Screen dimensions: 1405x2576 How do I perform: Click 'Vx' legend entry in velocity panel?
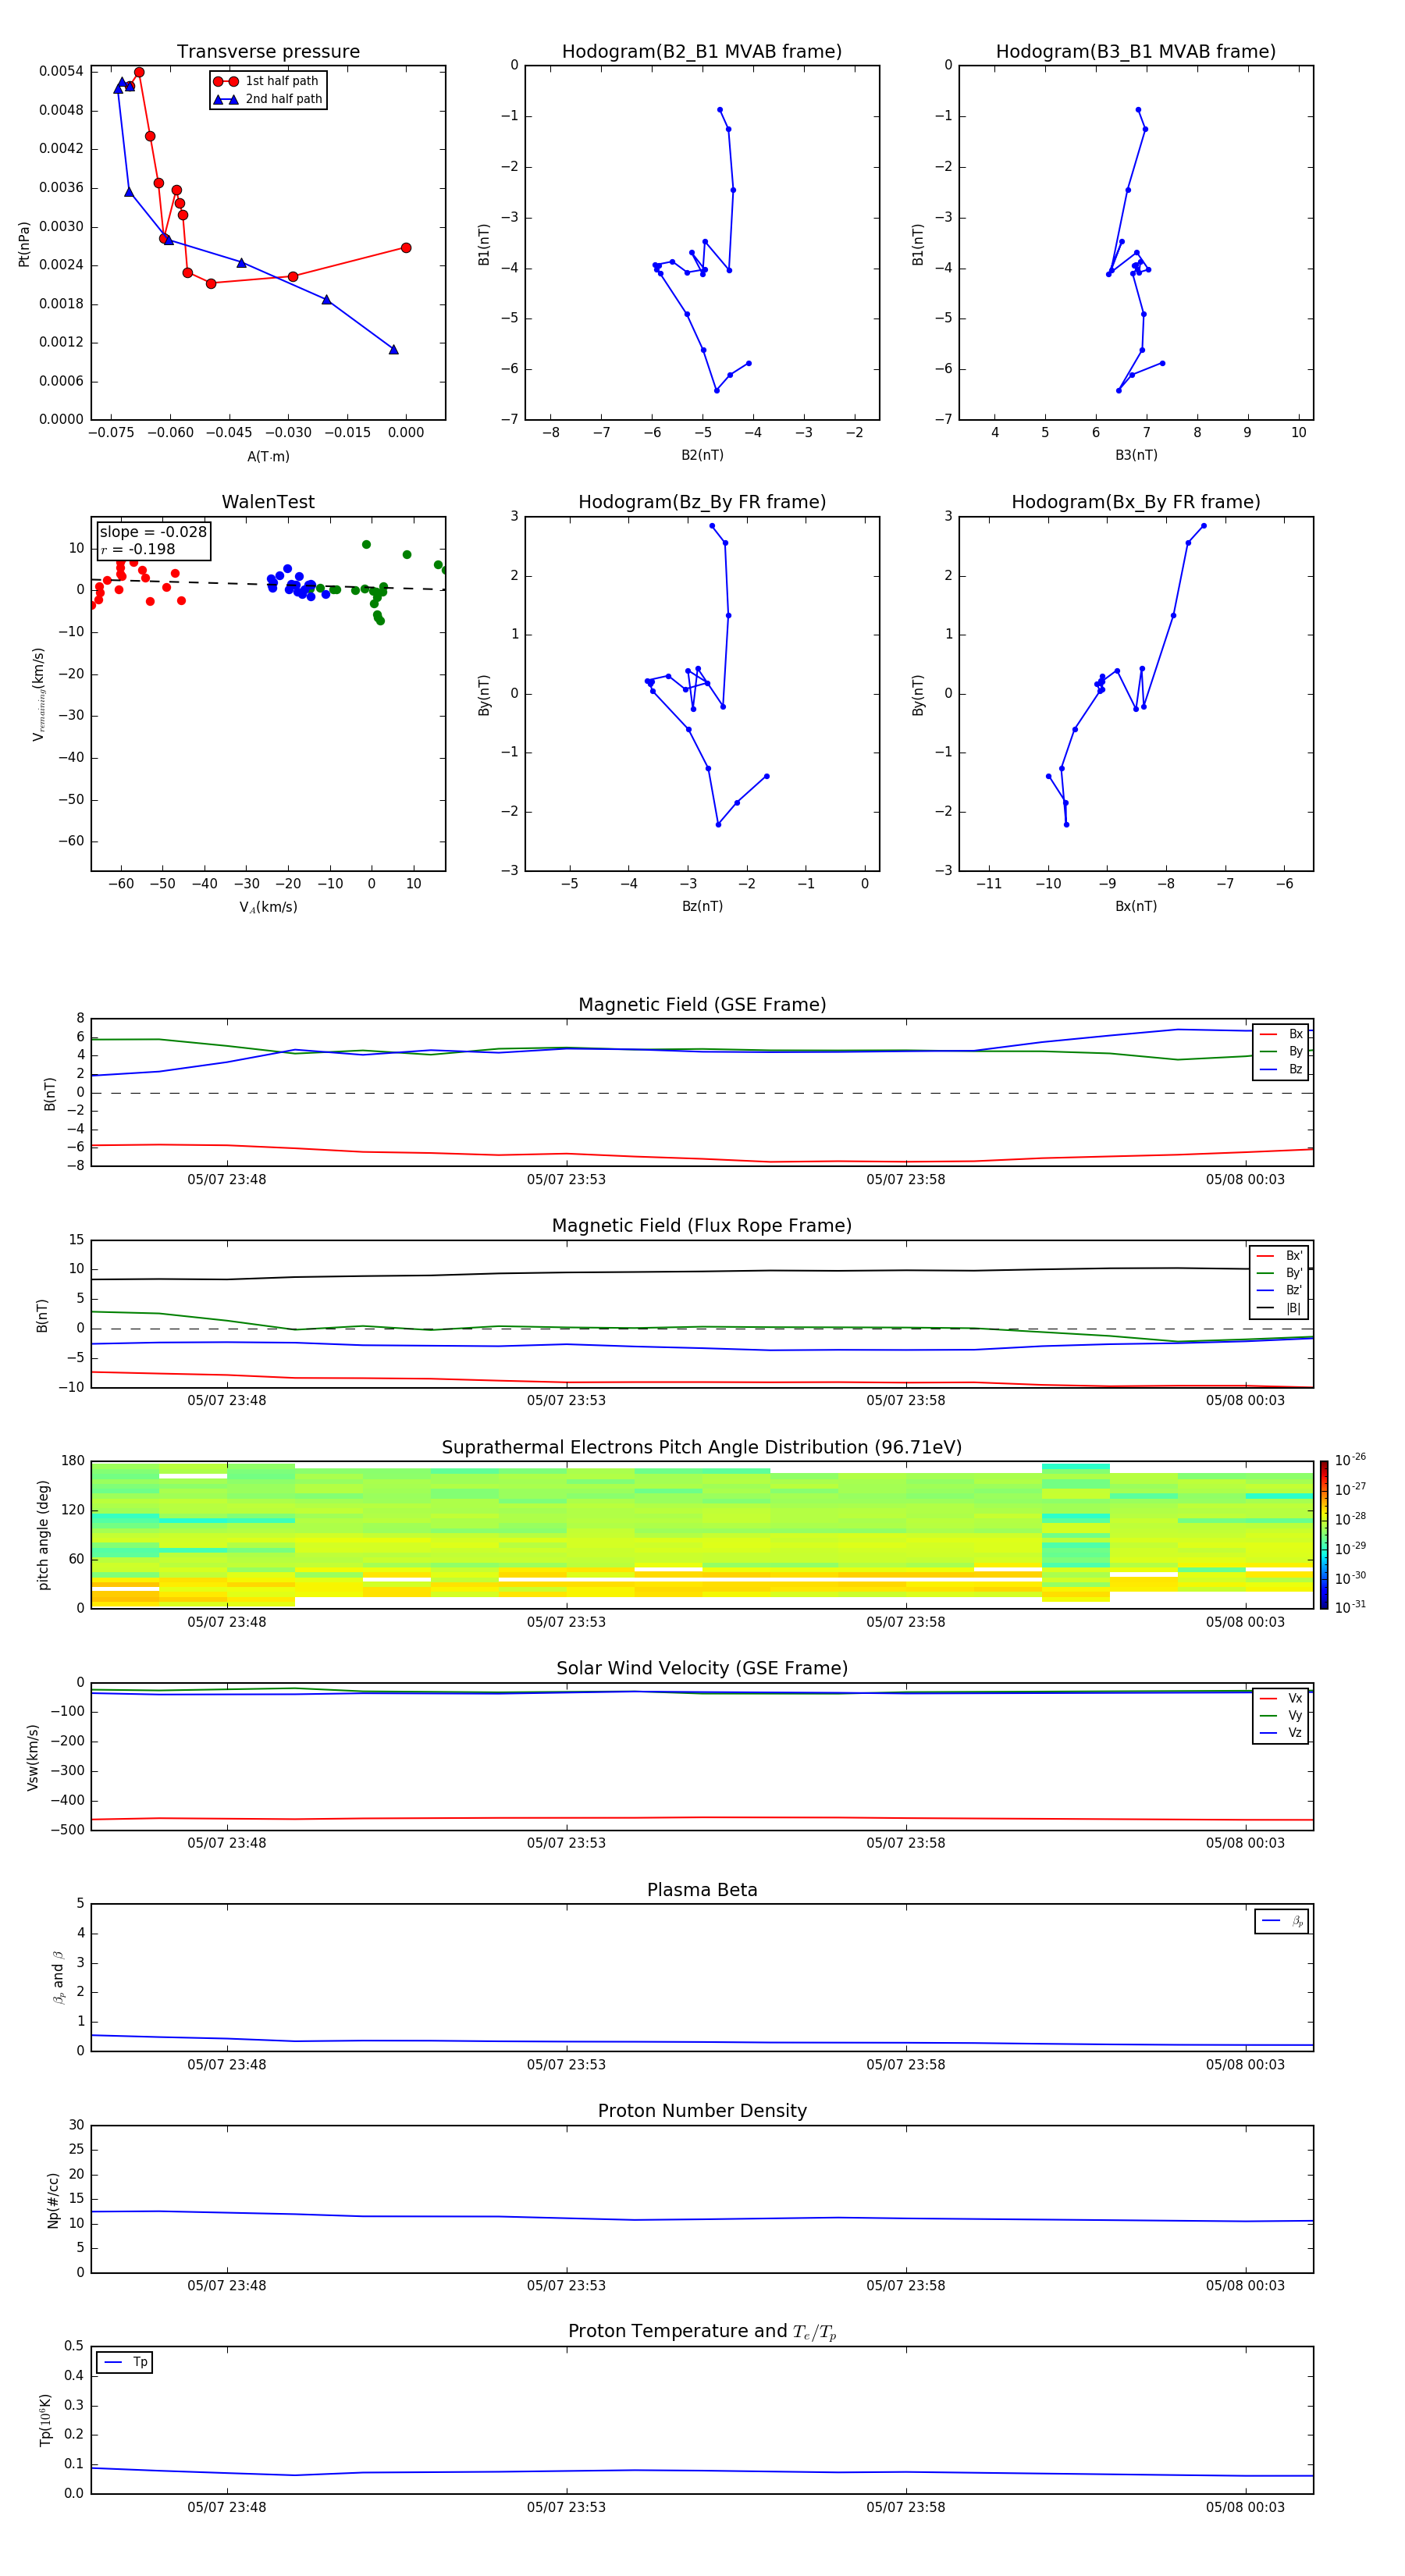click(x=1281, y=1698)
